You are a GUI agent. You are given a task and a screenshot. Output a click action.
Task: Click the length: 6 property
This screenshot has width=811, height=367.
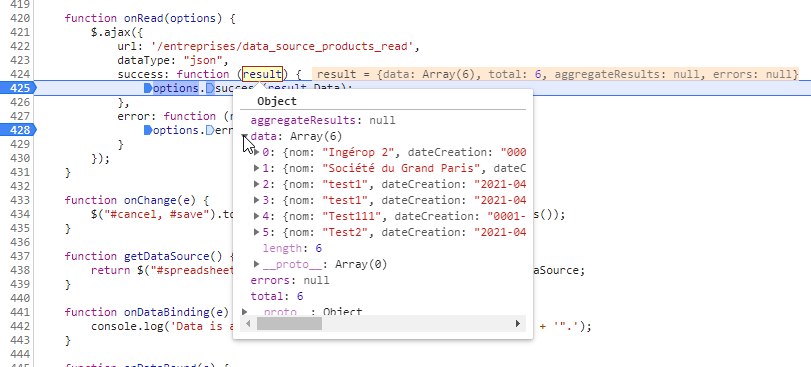(292, 249)
